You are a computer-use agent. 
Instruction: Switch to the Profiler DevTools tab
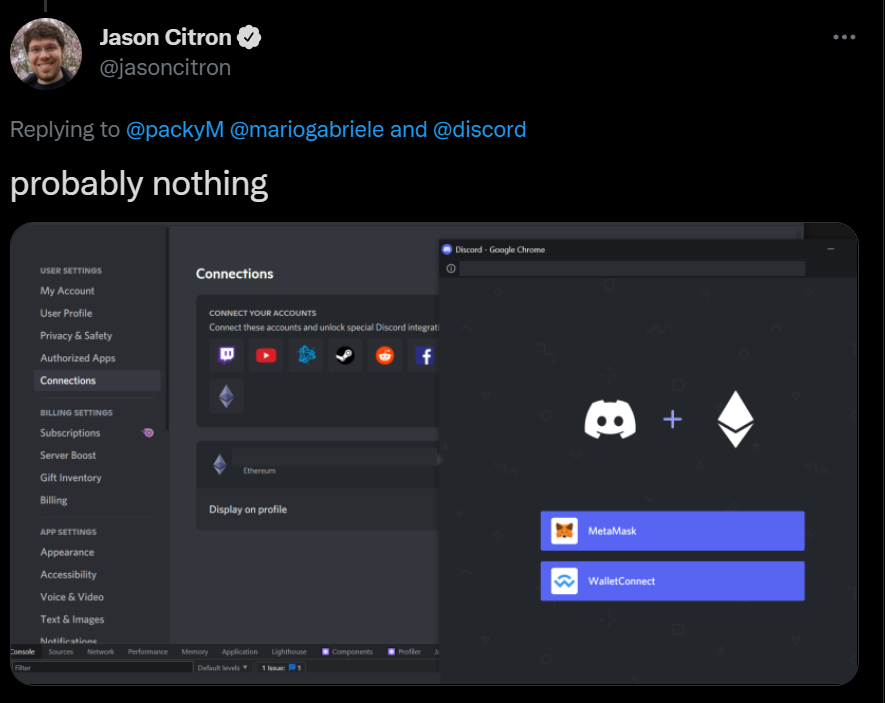tap(405, 652)
